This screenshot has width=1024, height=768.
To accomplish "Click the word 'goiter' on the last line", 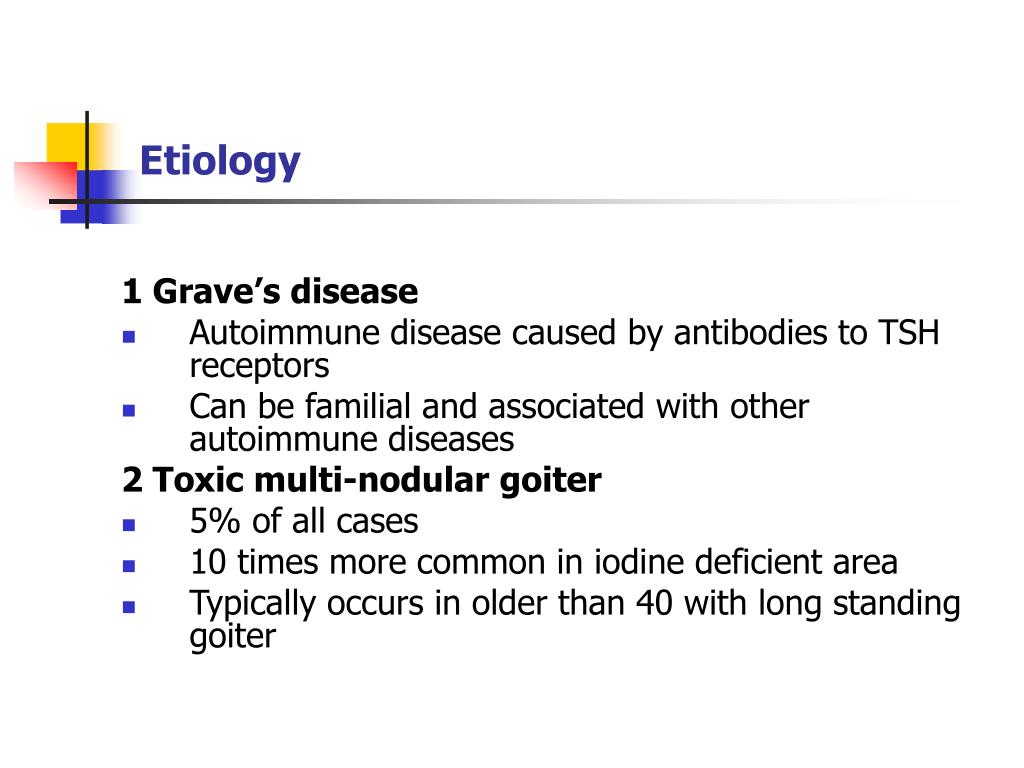I will 233,637.
